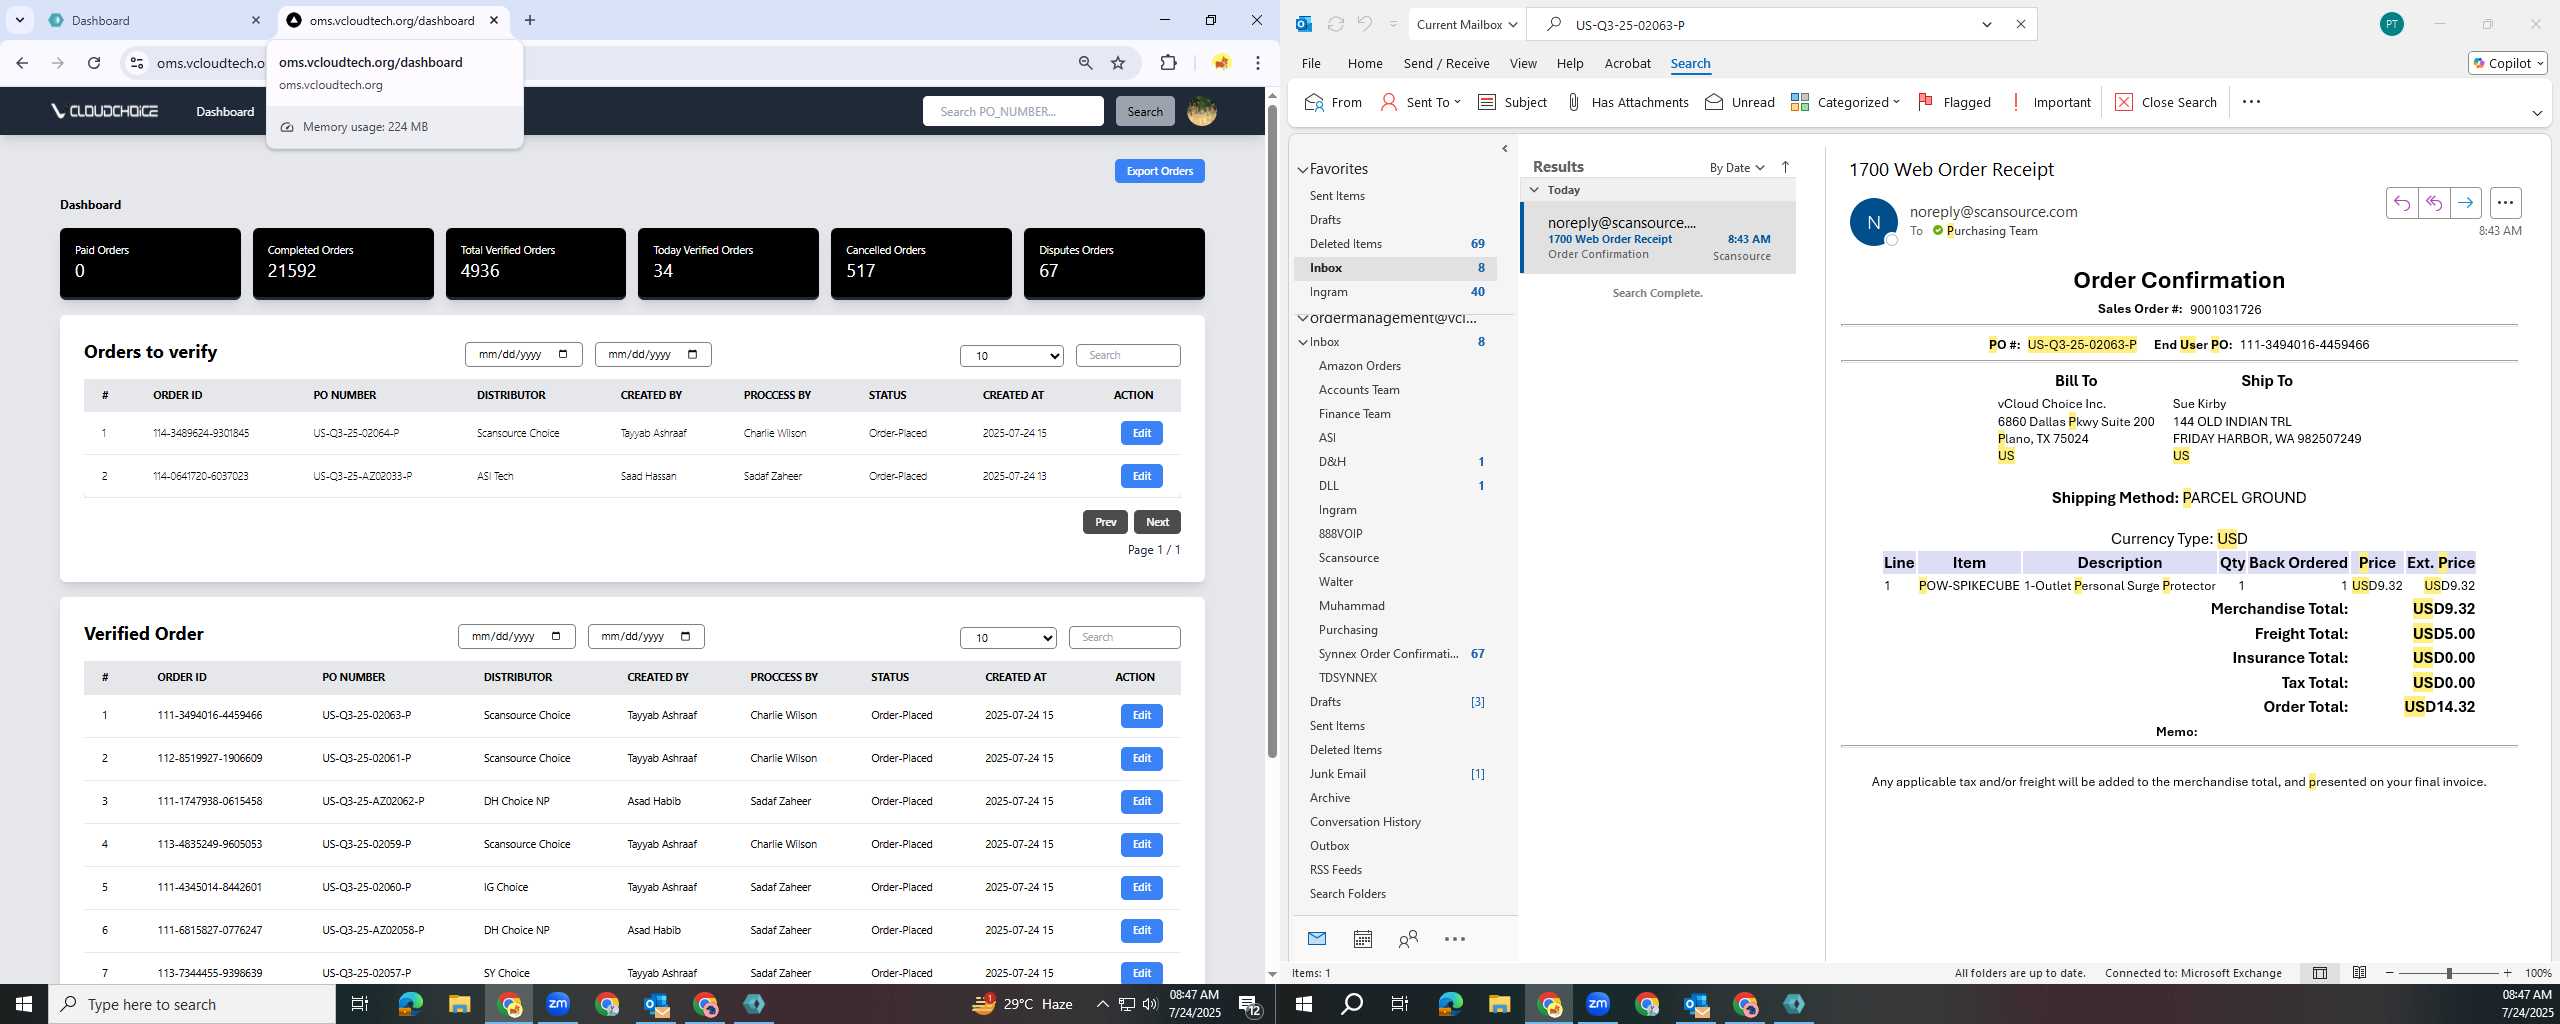Open Zoom app in left taskbar
Screen dimensions: 2560x1024
tap(557, 1004)
